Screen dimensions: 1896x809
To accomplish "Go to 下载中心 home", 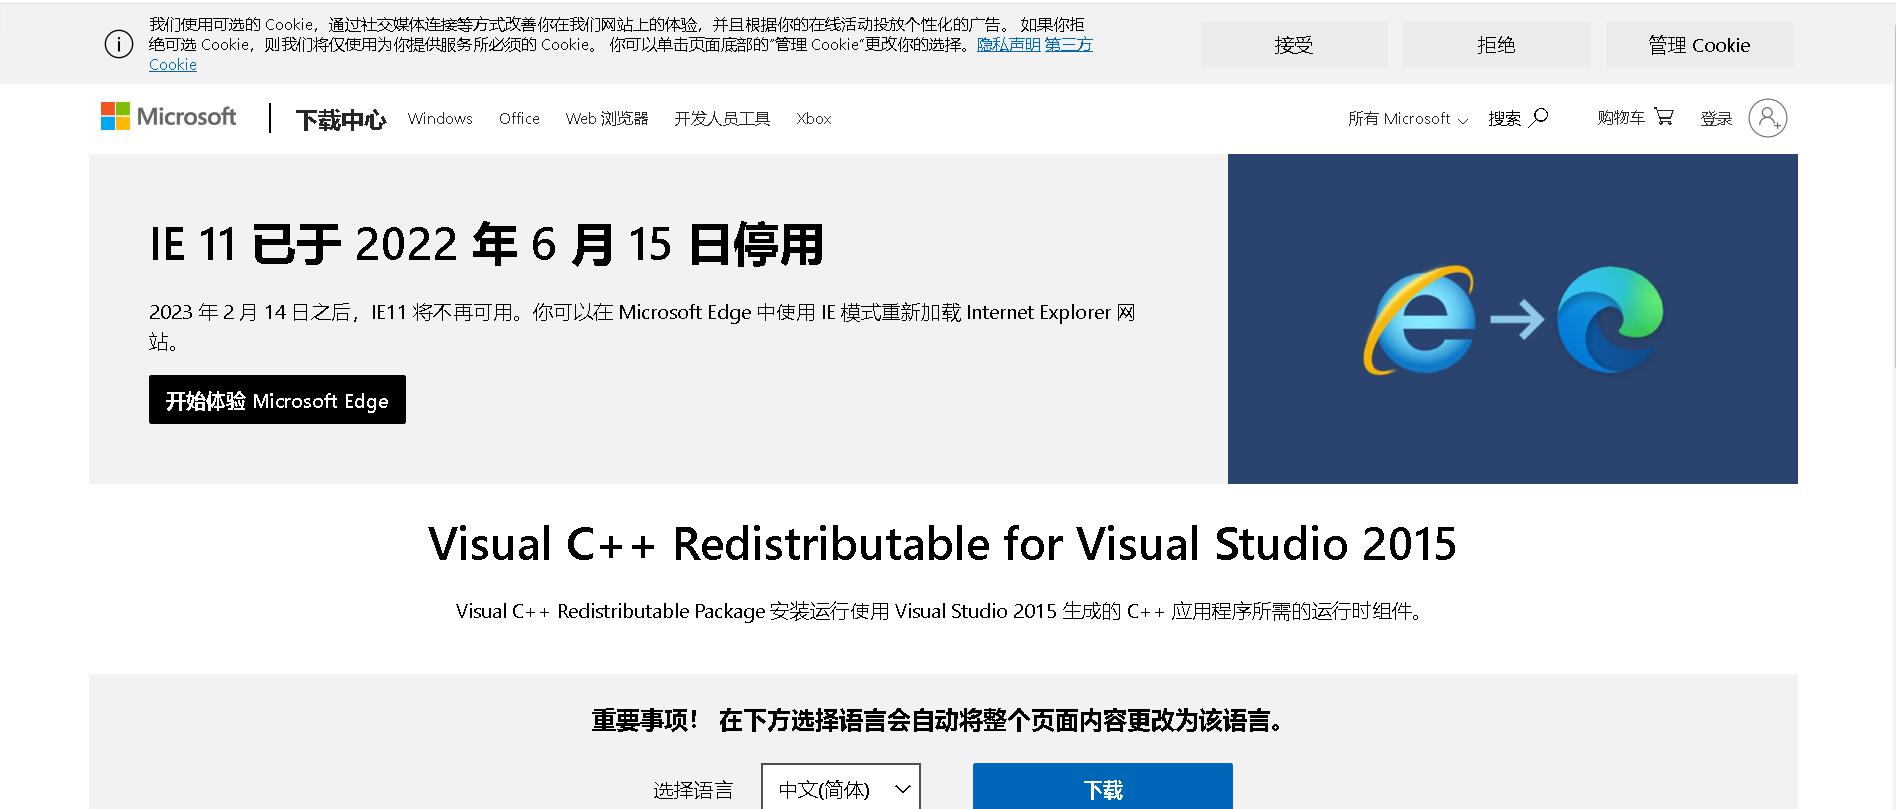I will [x=340, y=120].
